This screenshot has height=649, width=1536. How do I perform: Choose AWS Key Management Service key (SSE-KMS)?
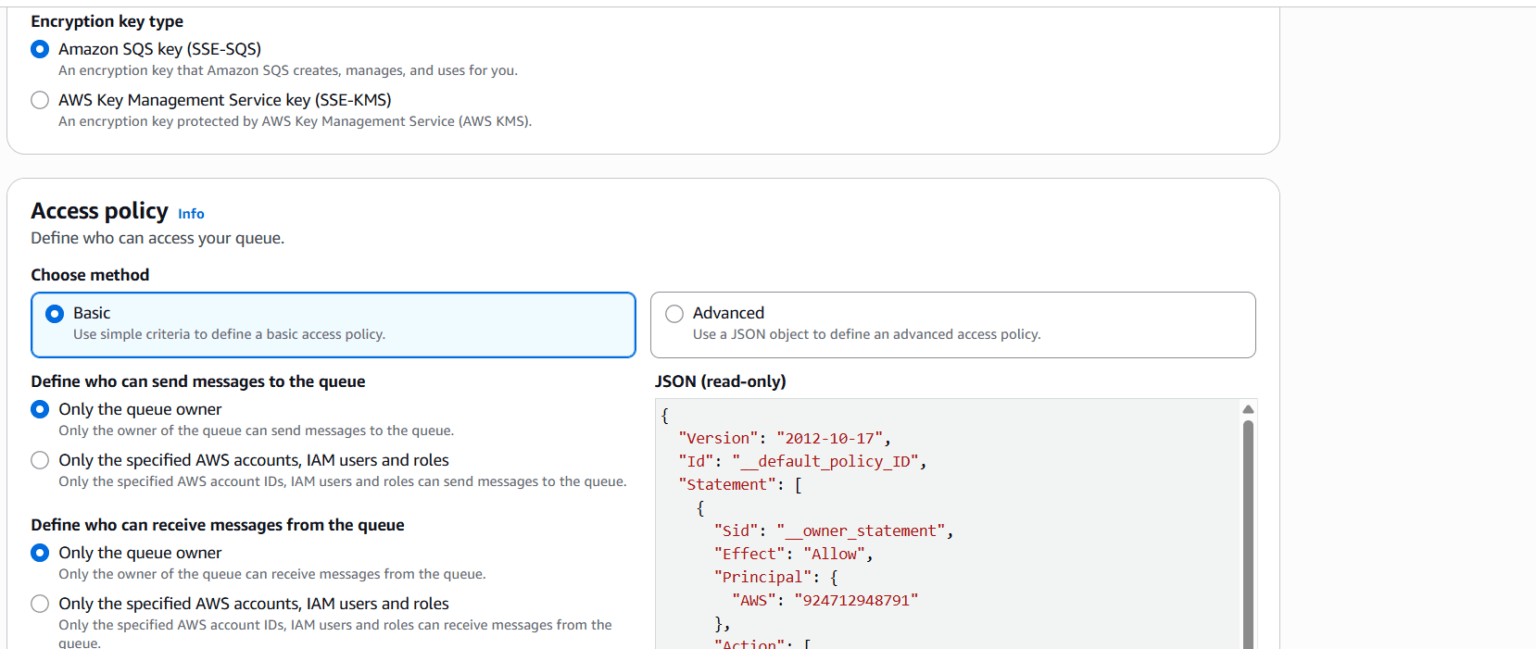tap(39, 100)
